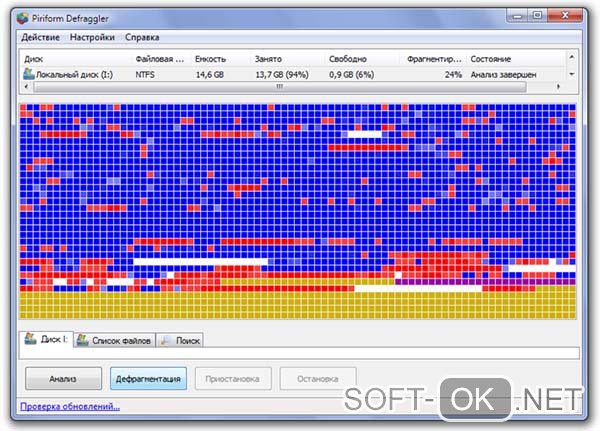The height and width of the screenshot is (431, 600).
Task: Open the Проверка обновлений link
Action: (70, 407)
